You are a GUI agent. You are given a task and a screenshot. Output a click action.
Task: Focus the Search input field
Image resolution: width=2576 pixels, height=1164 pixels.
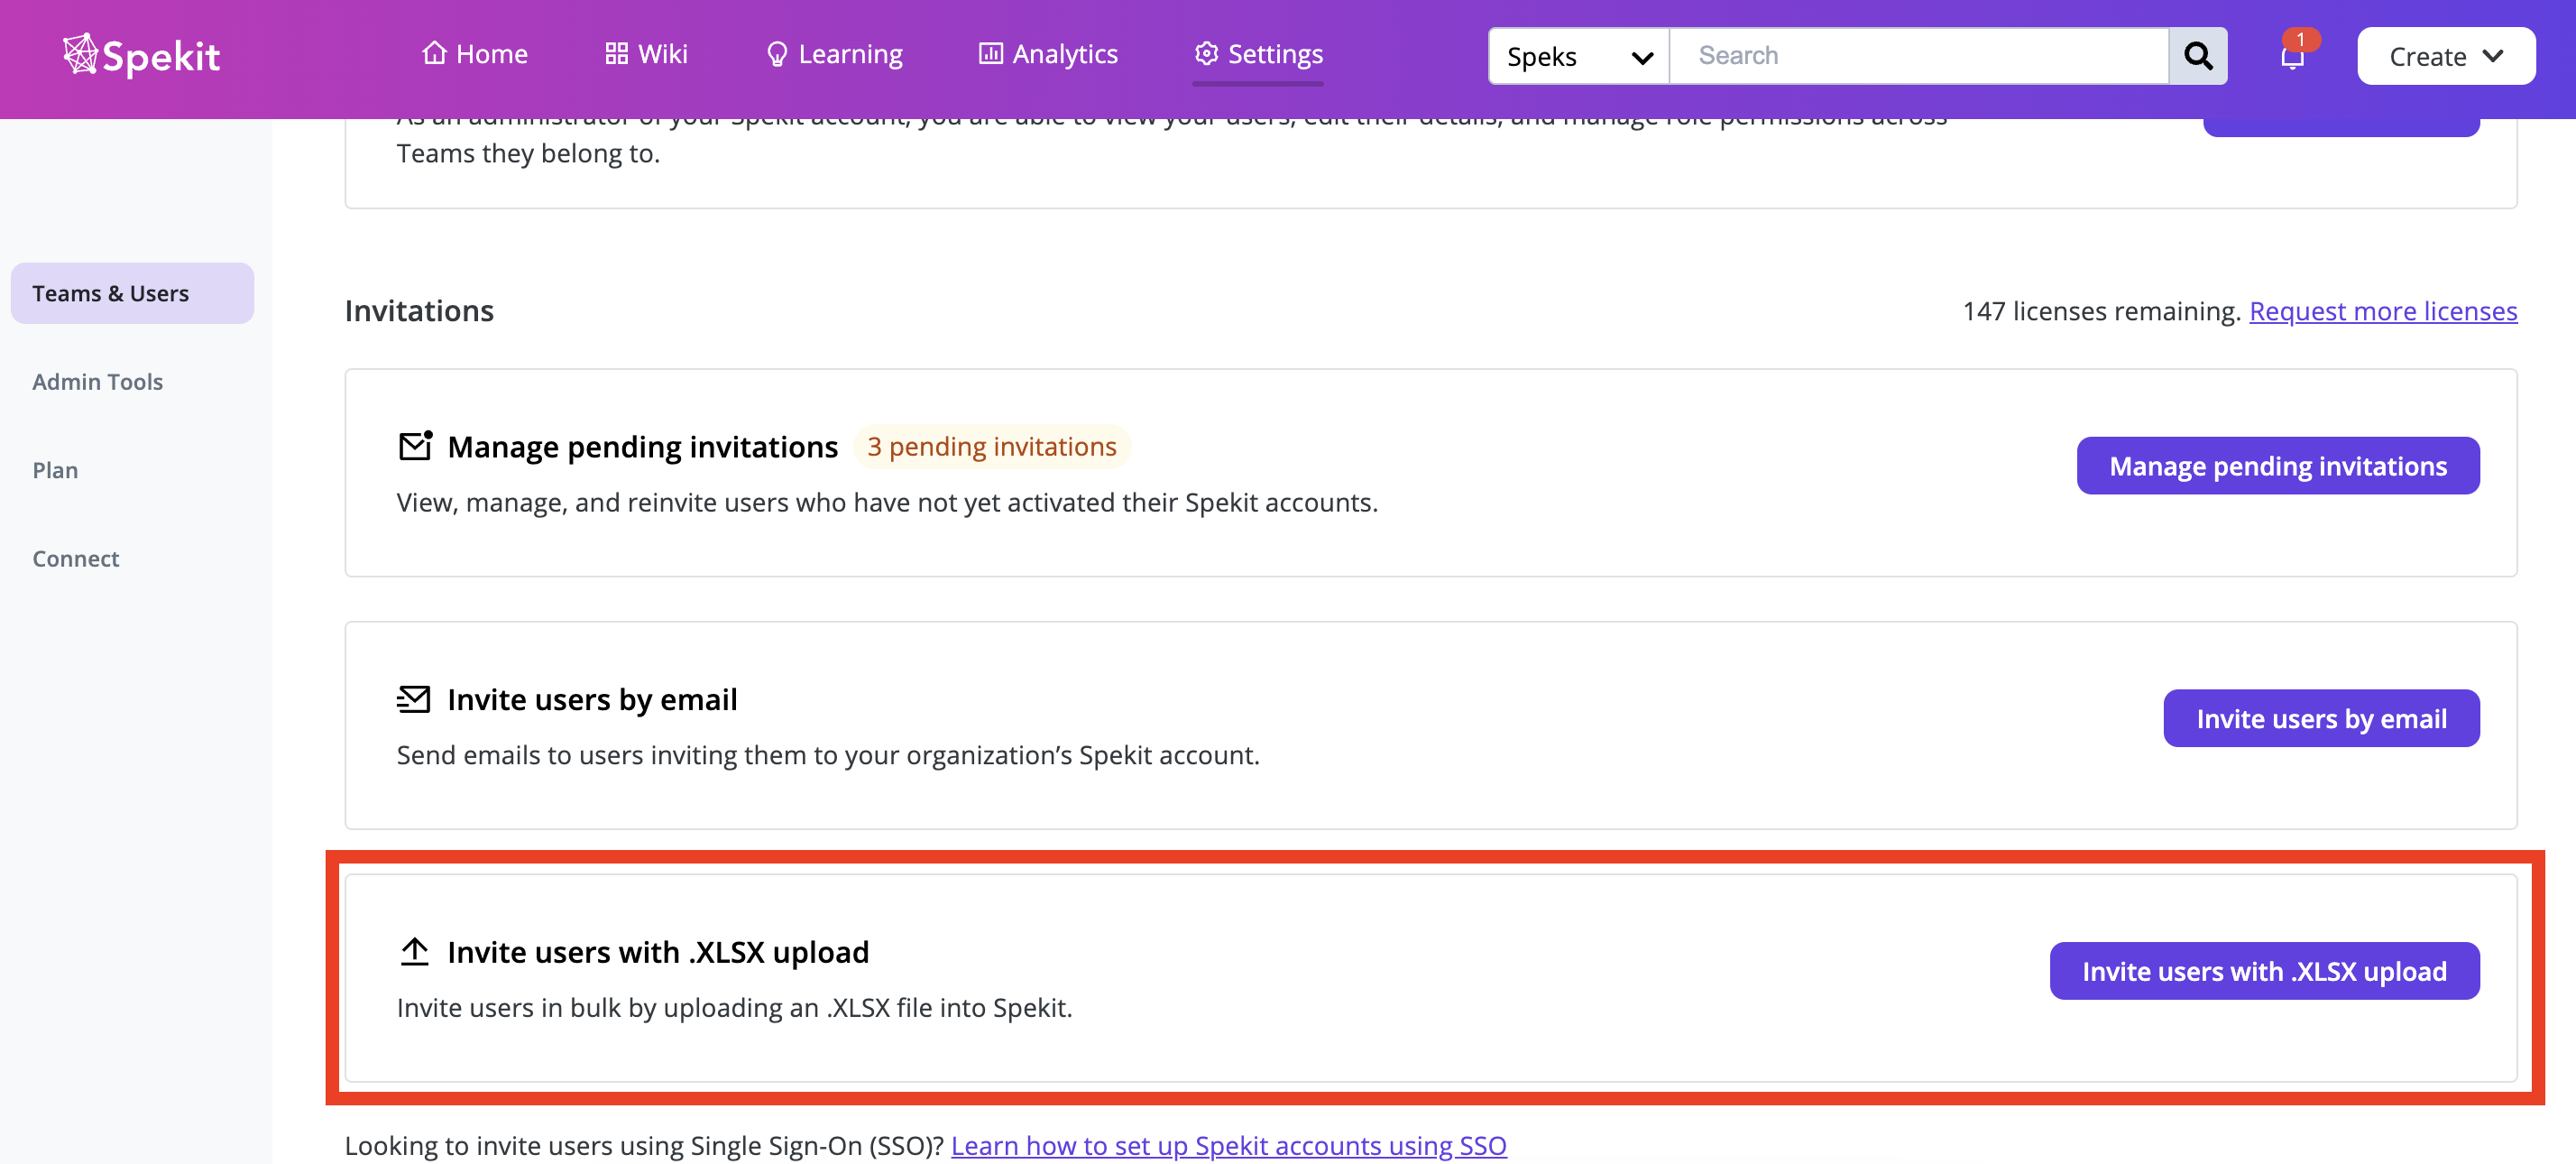pos(1919,56)
